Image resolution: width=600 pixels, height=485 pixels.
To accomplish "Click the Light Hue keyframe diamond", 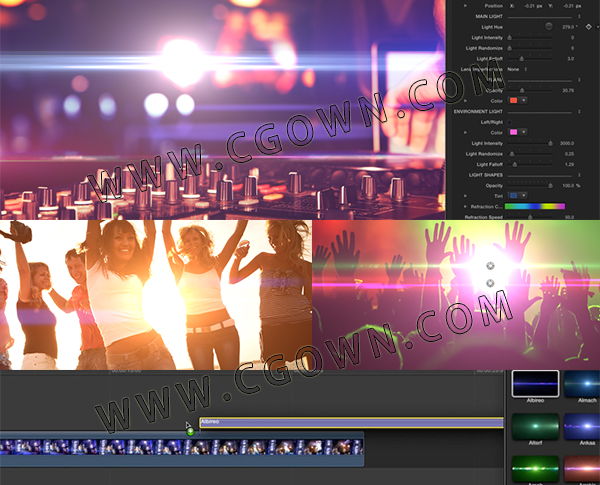I will click(x=588, y=27).
